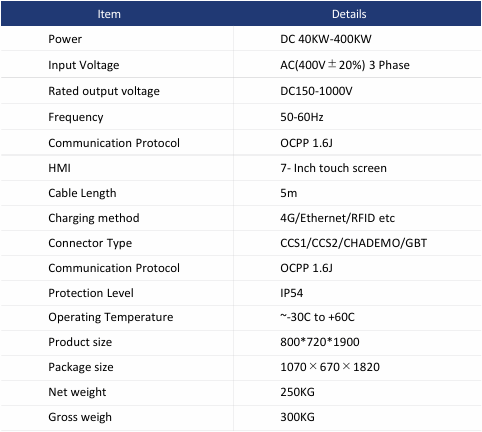The image size is (482, 432).
Task: Select the Frequency row label
Action: [76, 117]
